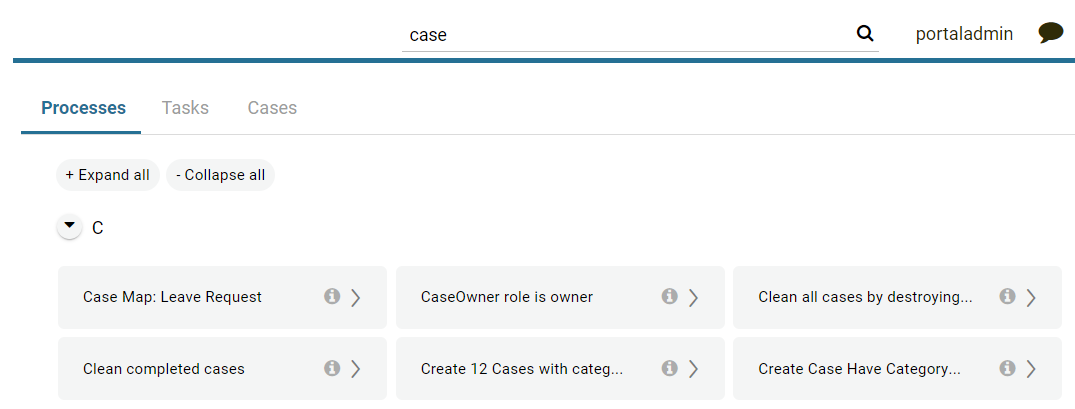1075x409 pixels.
Task: Show info for Clean completed cases
Action: [332, 369]
